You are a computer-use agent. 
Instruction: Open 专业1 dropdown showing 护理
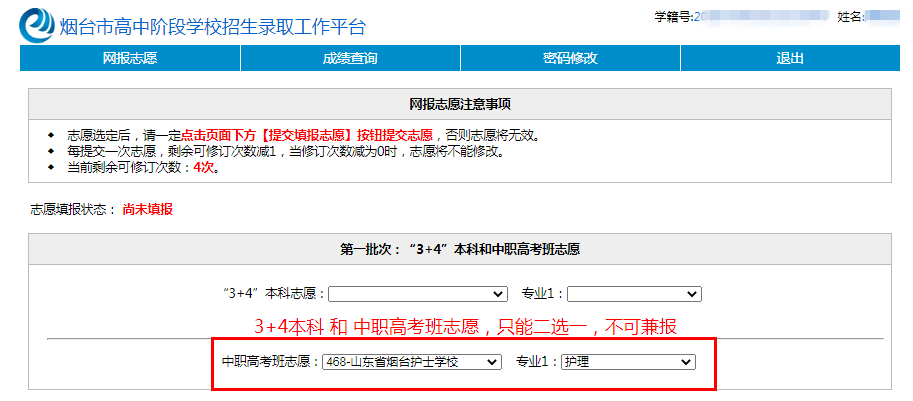coord(628,362)
